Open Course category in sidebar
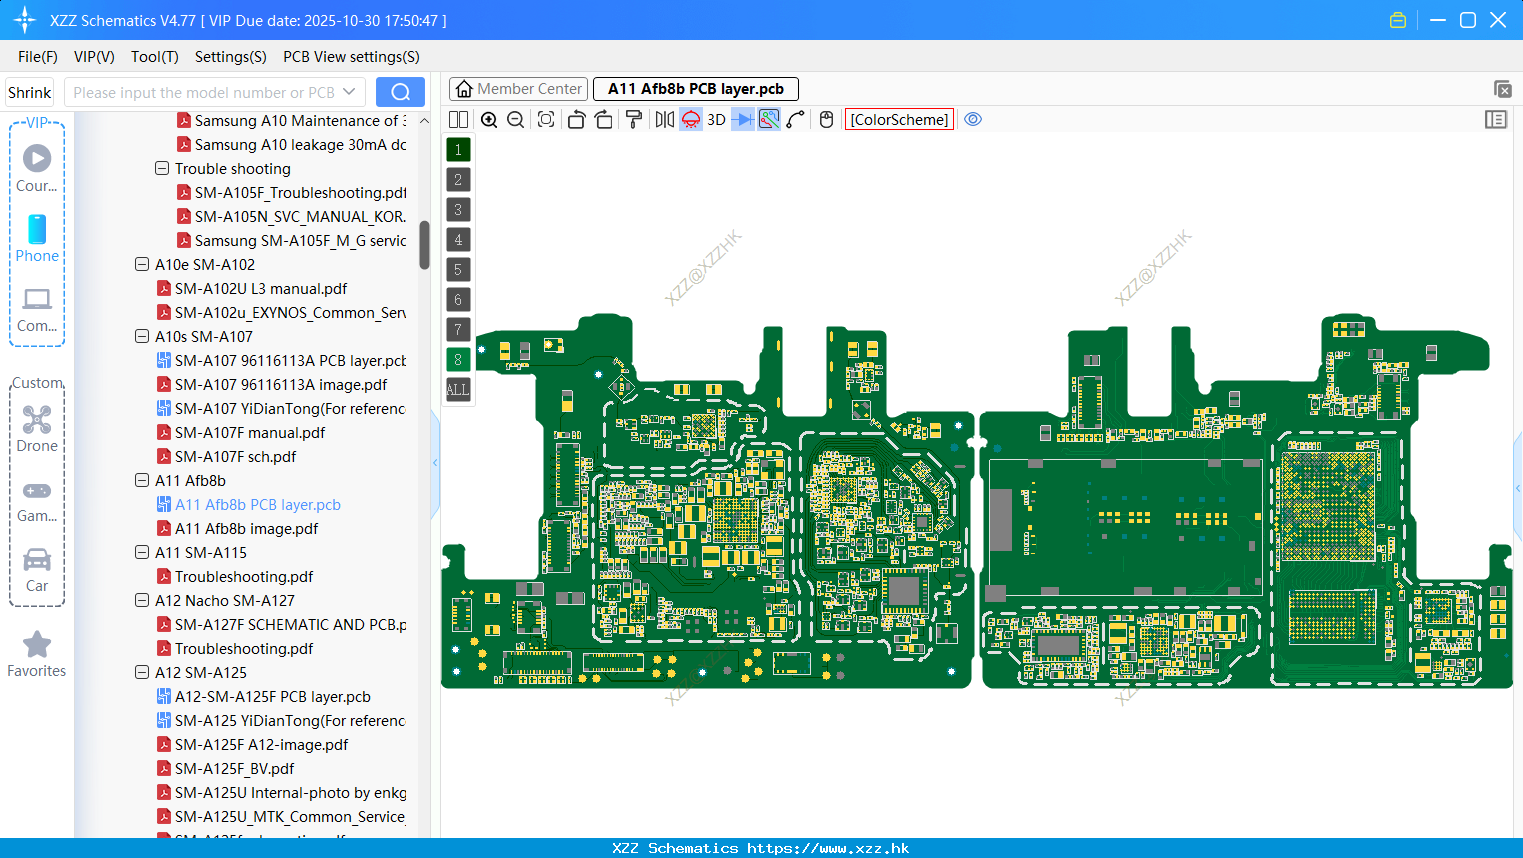The image size is (1523, 858). 37,168
